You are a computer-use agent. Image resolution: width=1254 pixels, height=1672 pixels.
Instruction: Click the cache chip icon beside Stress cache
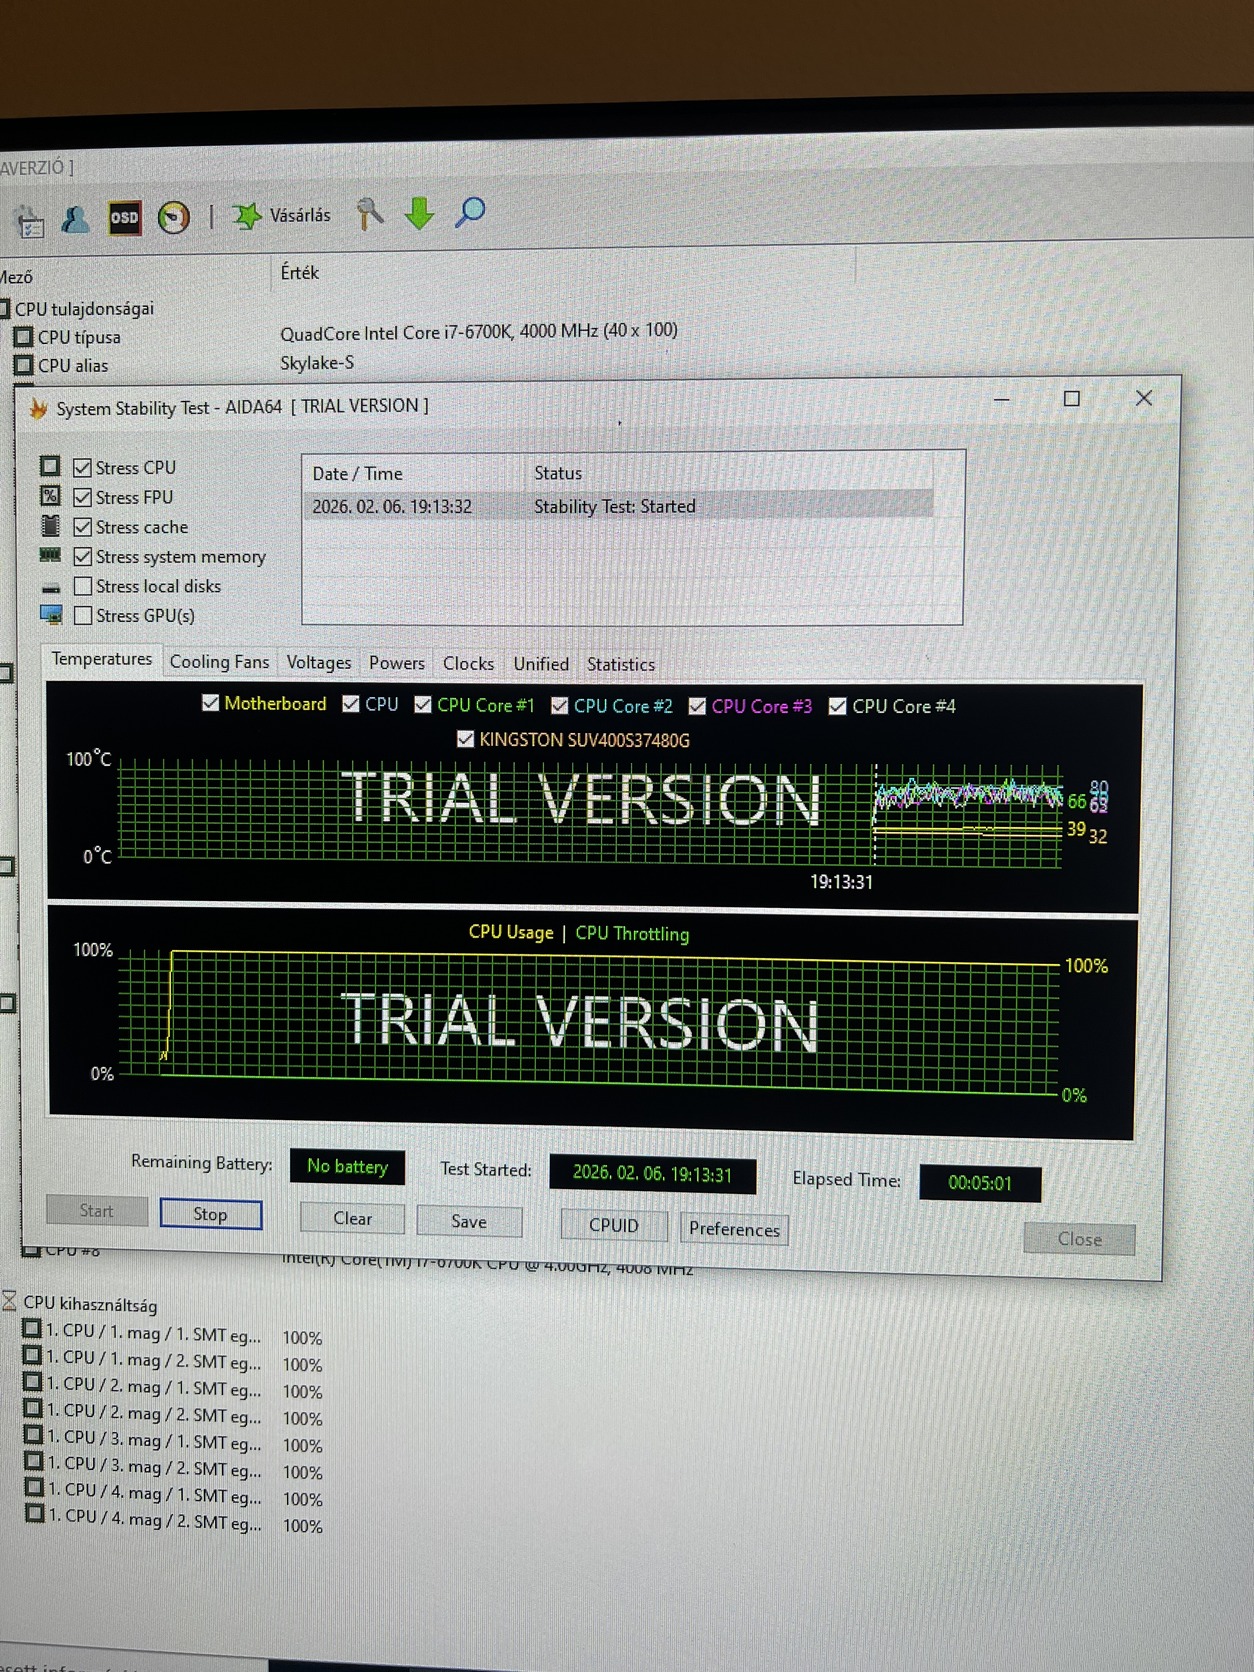click(50, 525)
